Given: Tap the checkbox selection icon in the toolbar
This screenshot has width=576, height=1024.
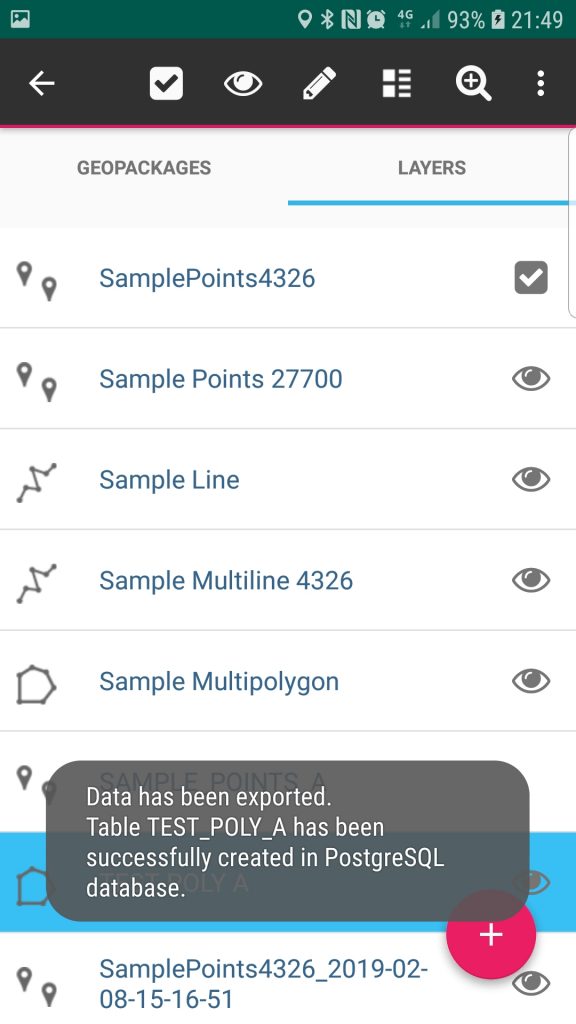Looking at the screenshot, I should tap(166, 83).
